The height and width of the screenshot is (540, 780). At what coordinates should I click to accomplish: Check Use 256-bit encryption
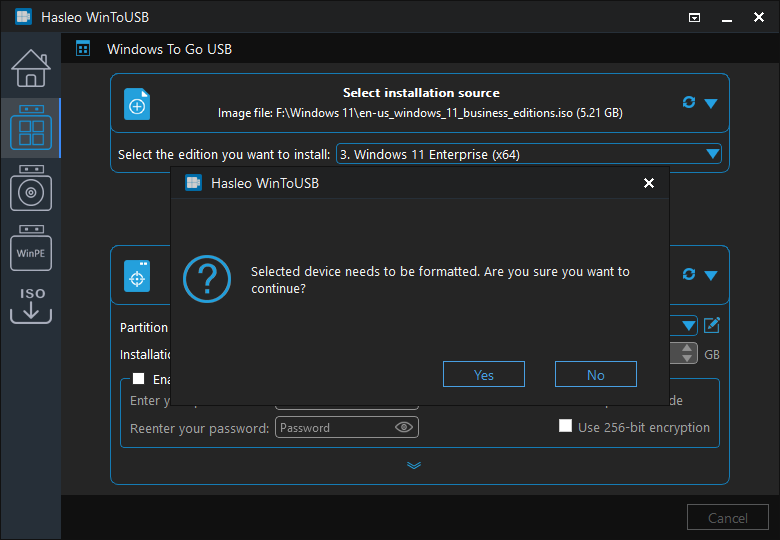click(x=565, y=426)
